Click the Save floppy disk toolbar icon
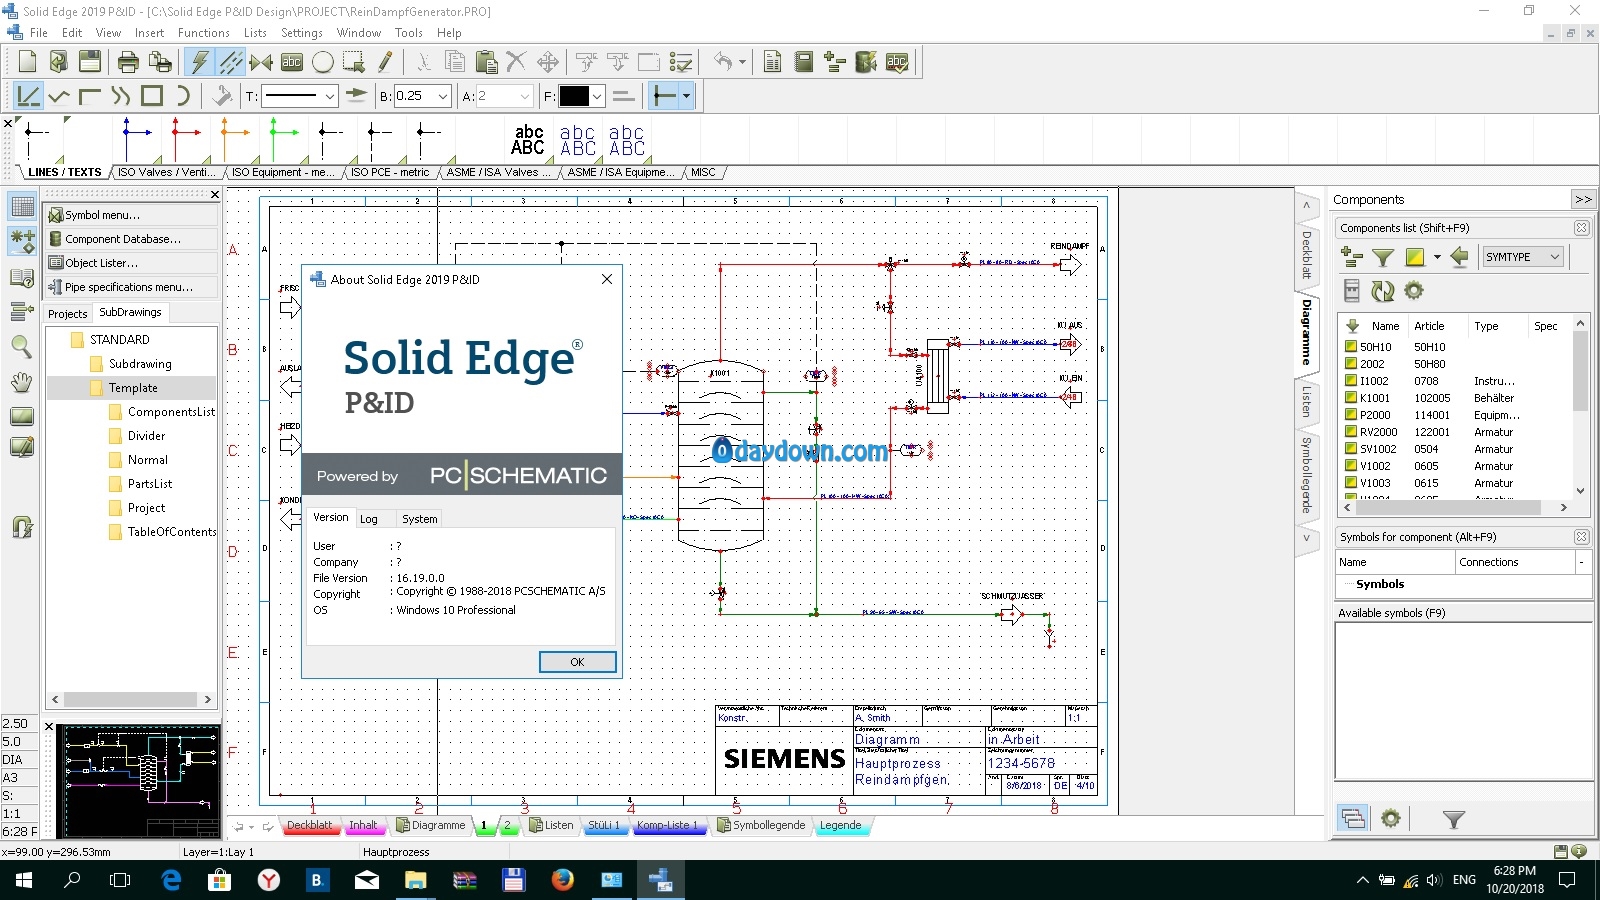Viewport: 1600px width, 900px height. click(90, 62)
